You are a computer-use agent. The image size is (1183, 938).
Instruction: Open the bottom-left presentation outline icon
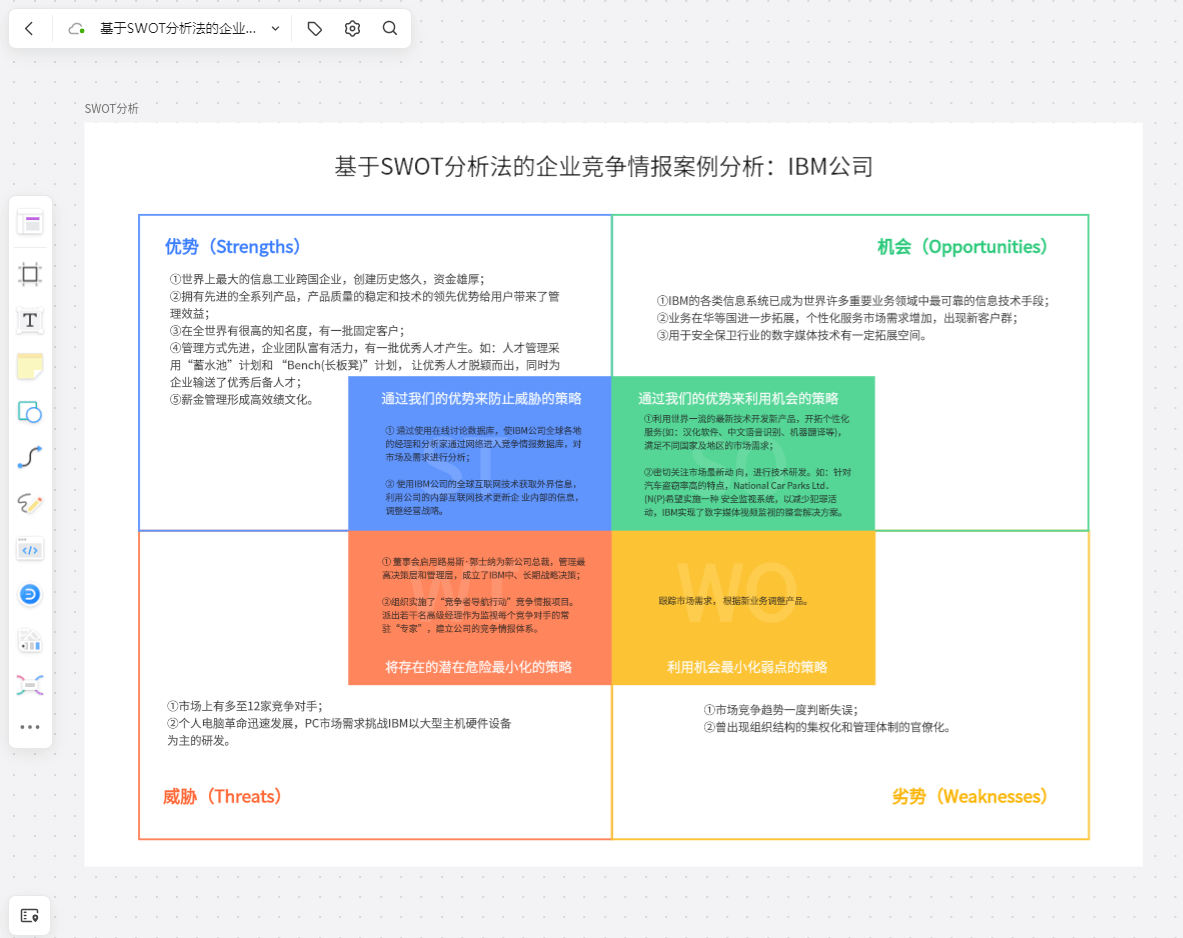tap(30, 915)
